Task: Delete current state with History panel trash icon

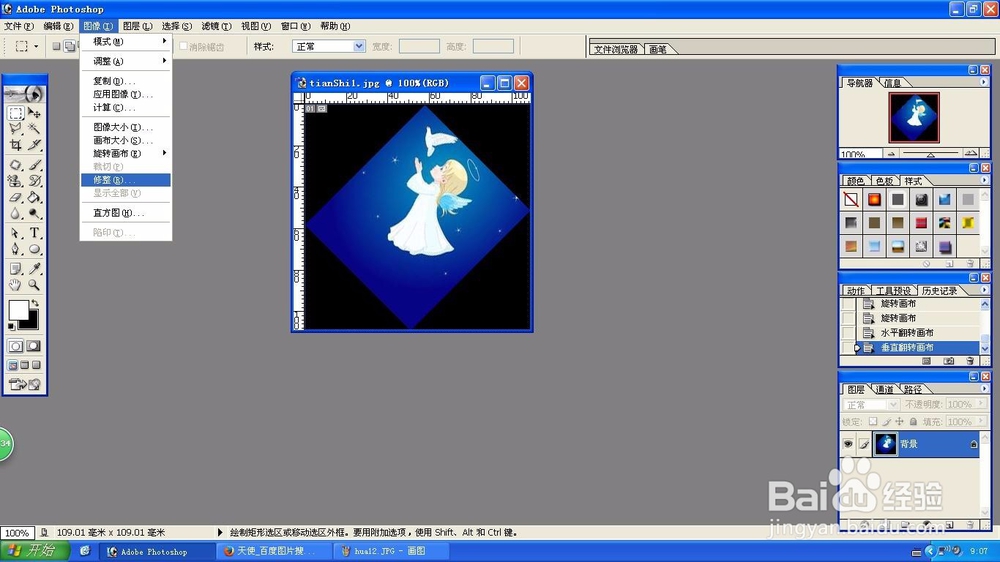Action: [971, 361]
